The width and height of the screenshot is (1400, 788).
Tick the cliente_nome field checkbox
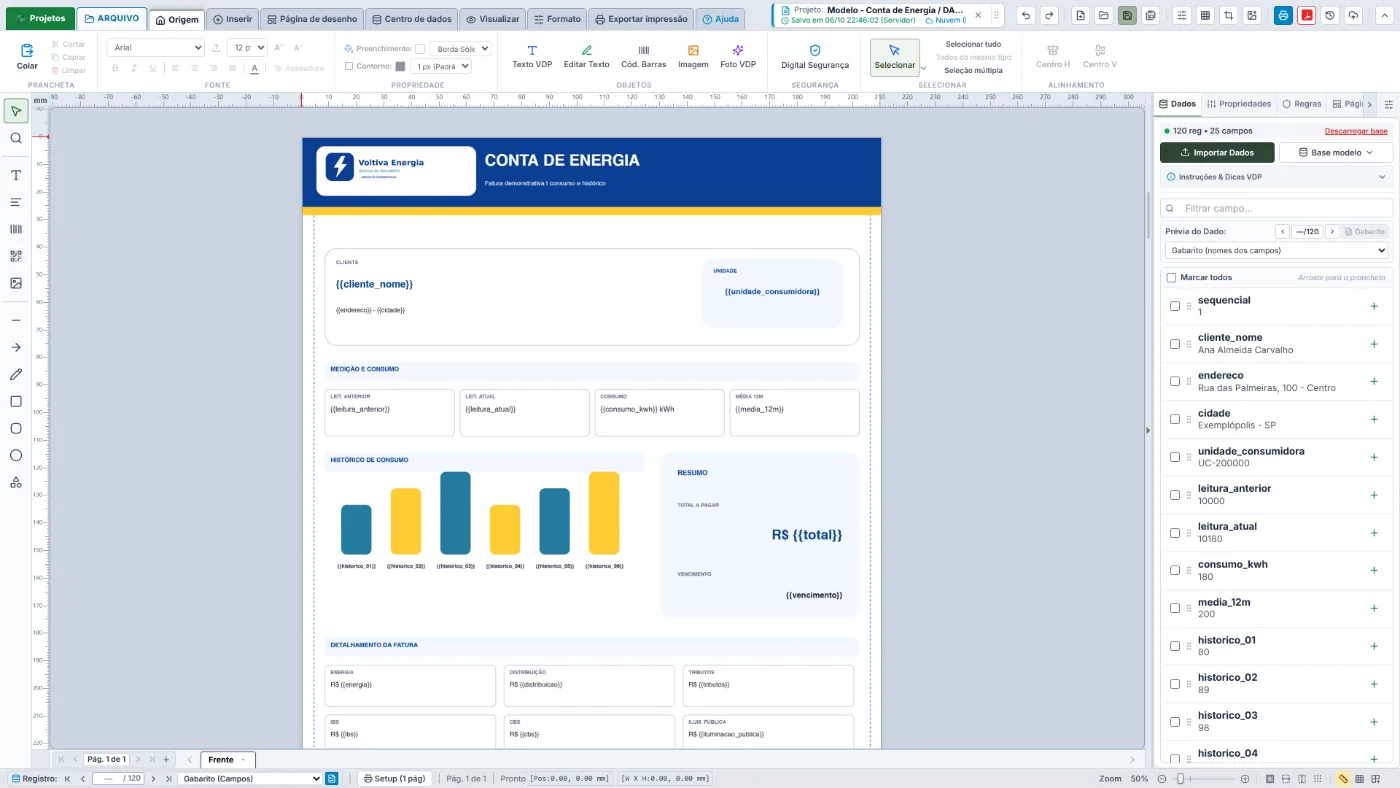[x=1175, y=344]
